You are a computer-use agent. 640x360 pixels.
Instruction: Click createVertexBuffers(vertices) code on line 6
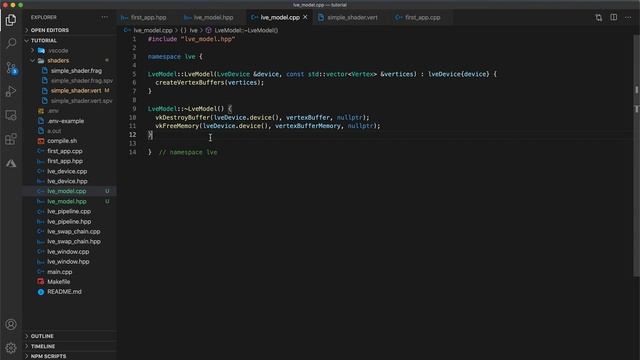pyautogui.click(x=209, y=82)
